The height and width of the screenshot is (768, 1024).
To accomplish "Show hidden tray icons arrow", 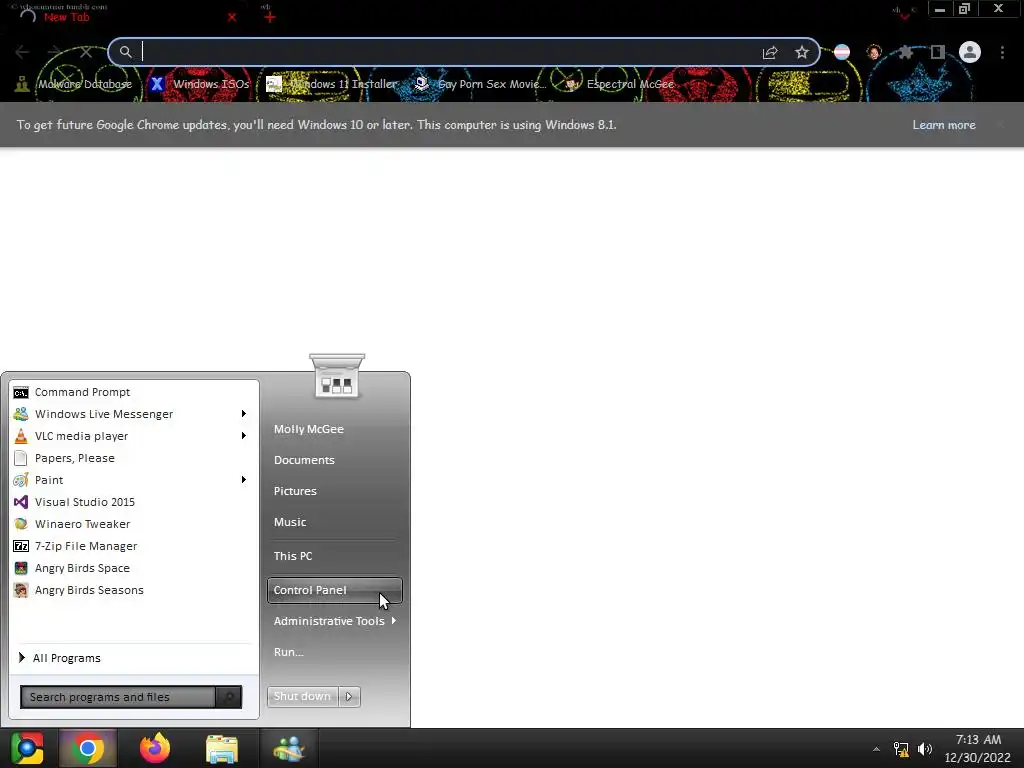I will 876,749.
